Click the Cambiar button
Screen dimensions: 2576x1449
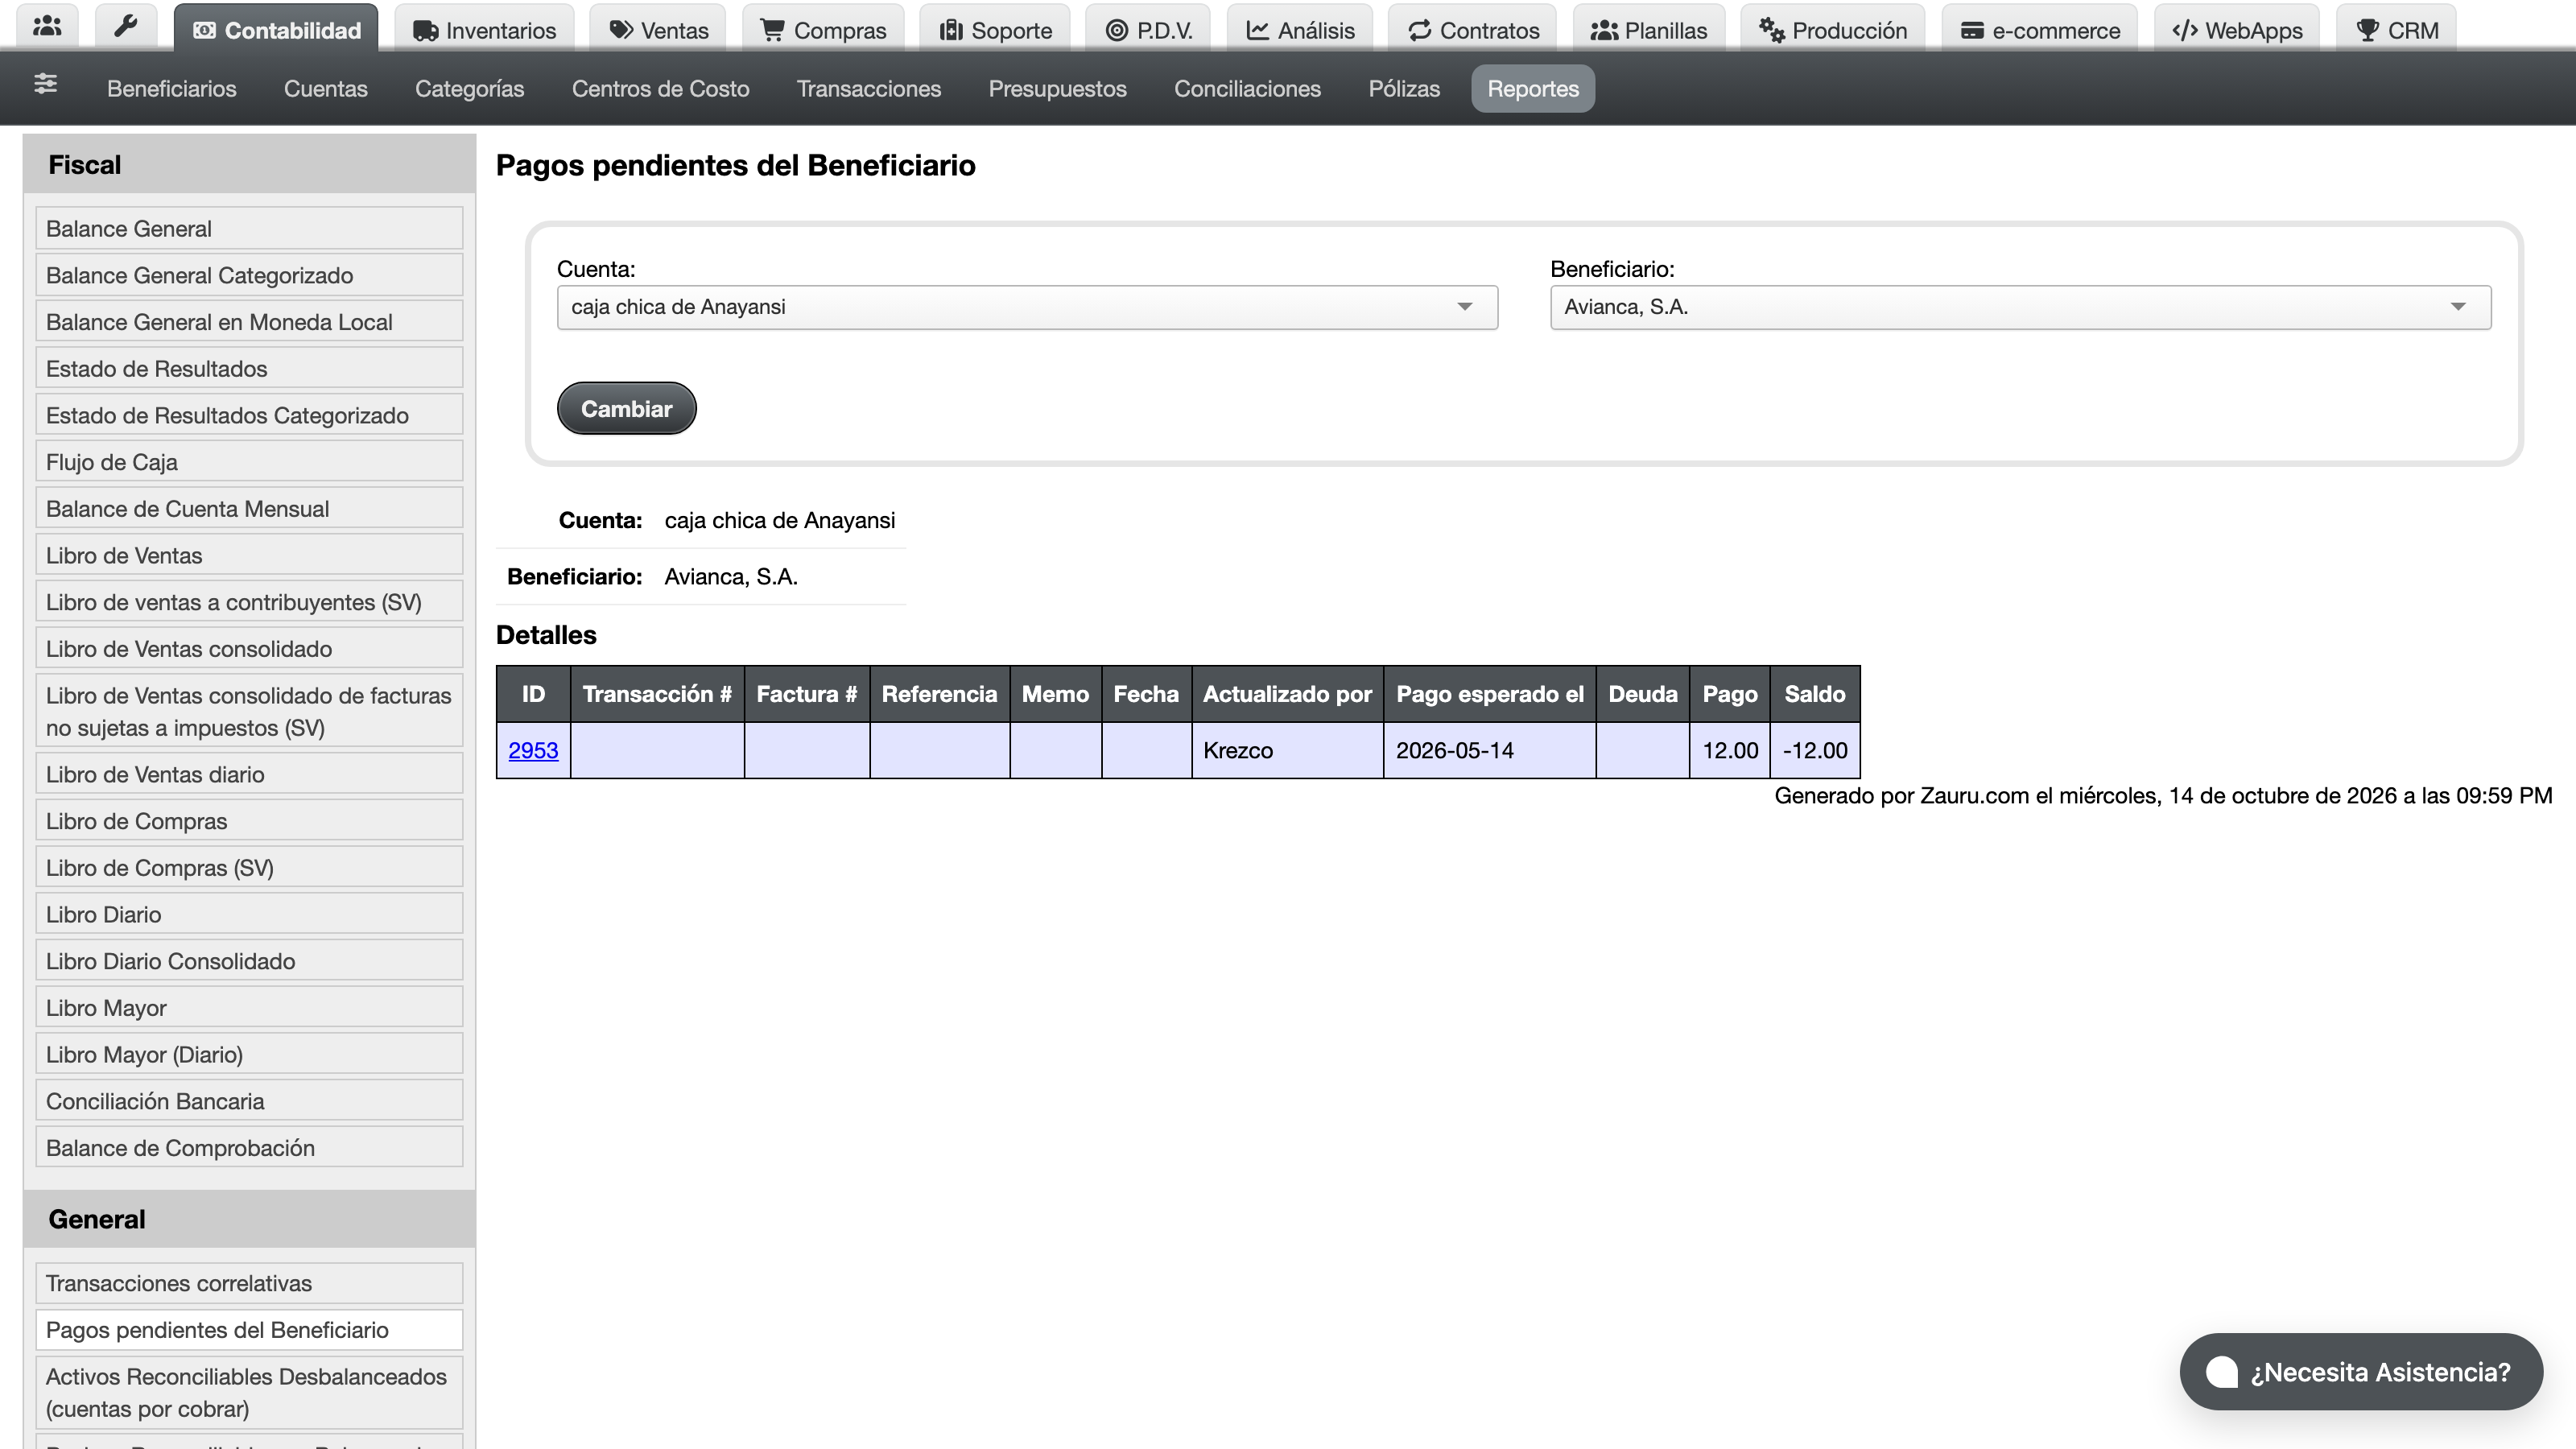[x=626, y=408]
